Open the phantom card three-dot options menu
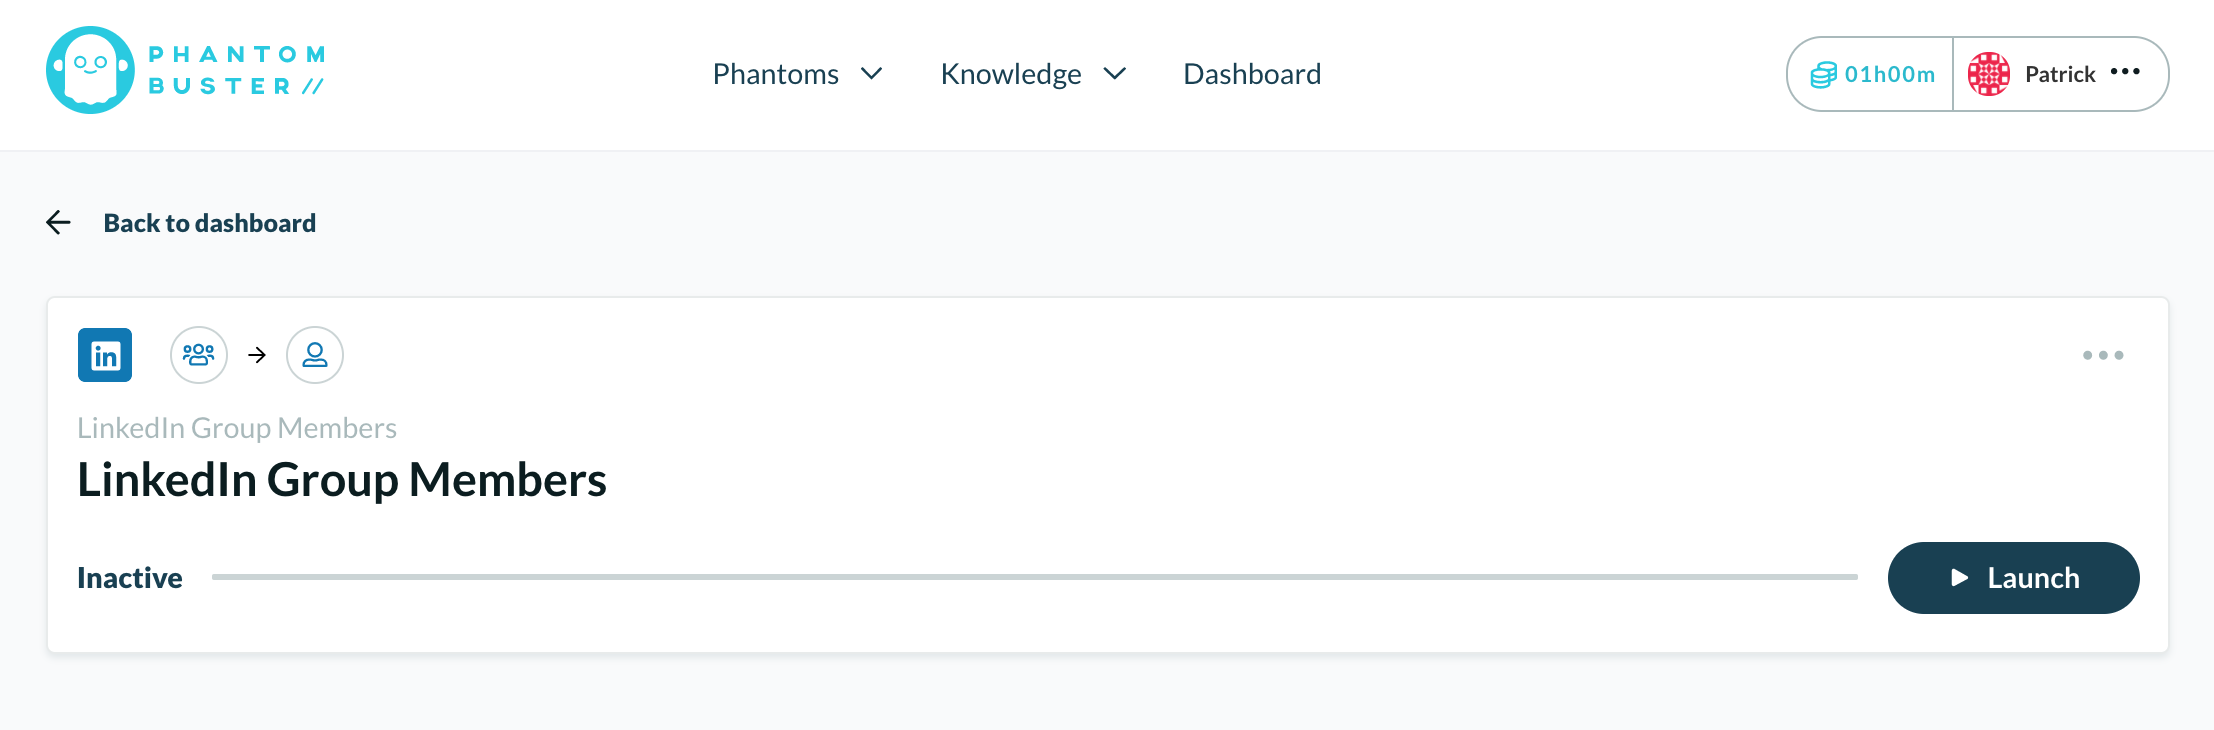This screenshot has width=2214, height=730. coord(2103,355)
